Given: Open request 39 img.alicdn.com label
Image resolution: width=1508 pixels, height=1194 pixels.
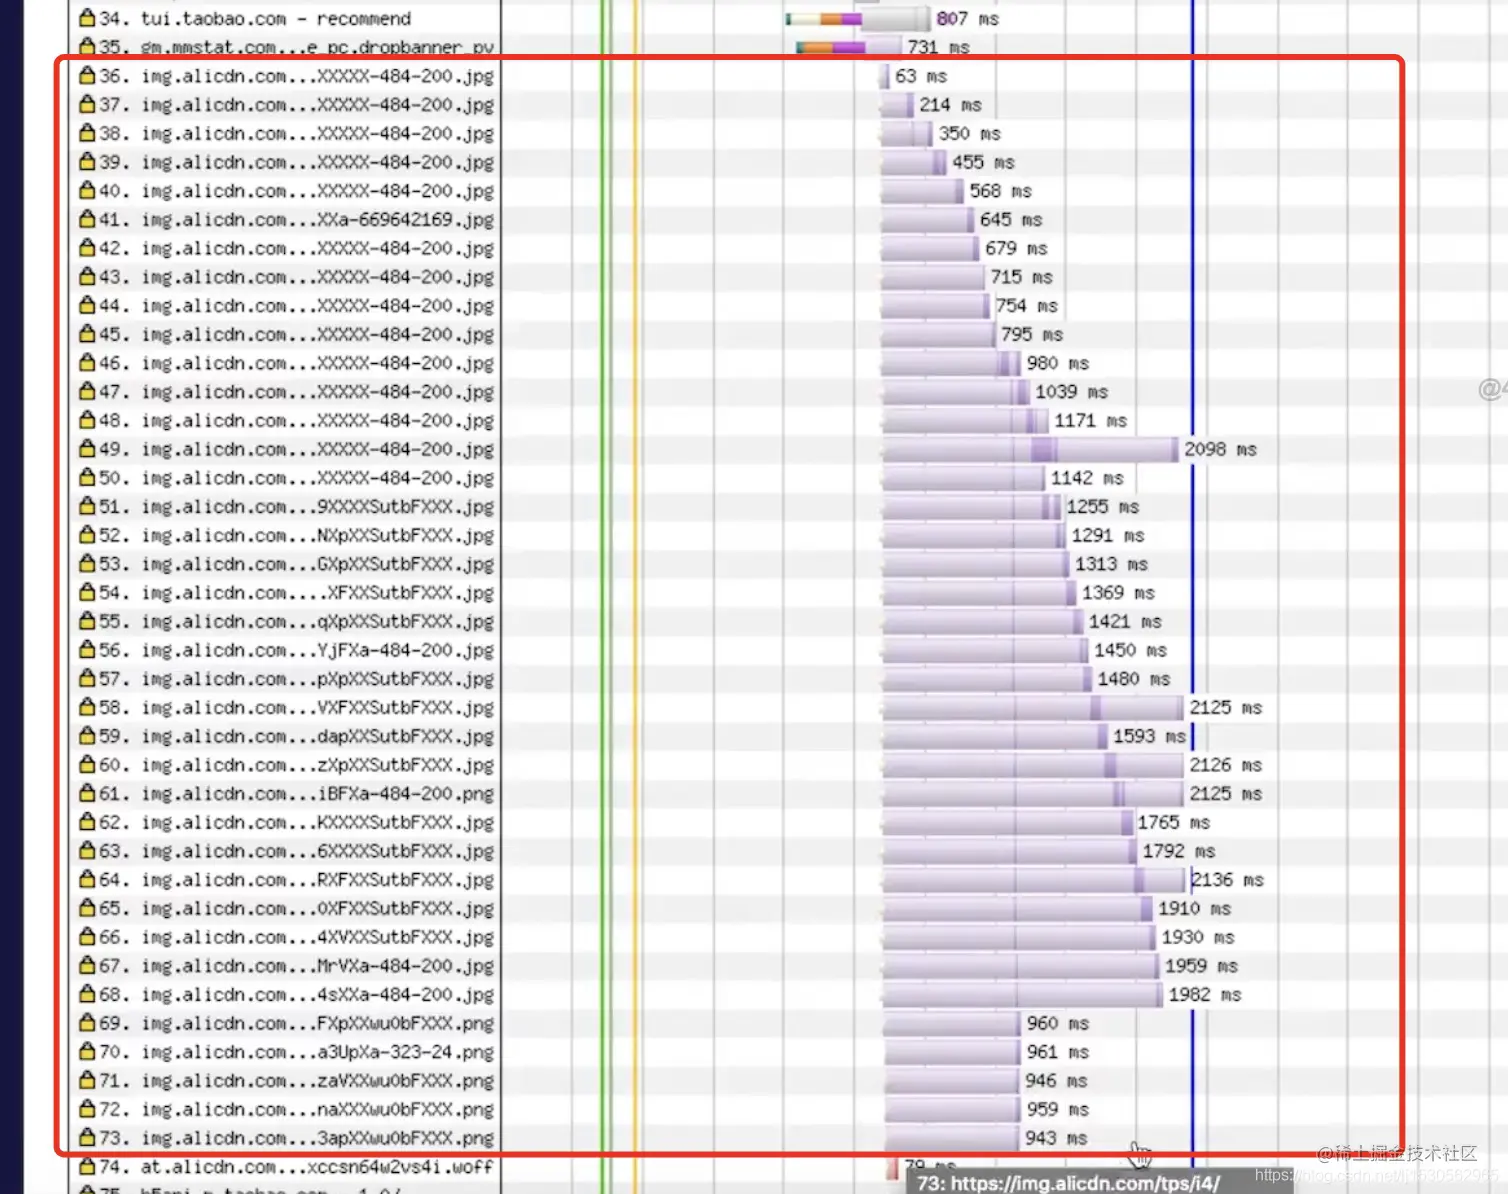Looking at the screenshot, I should (x=296, y=162).
